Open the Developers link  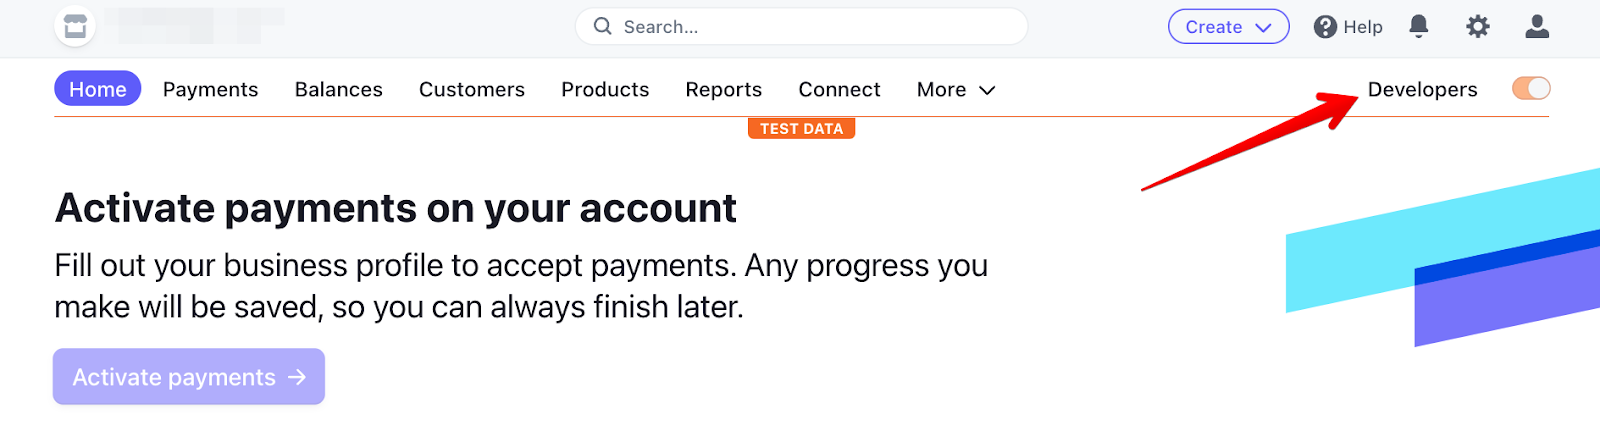1422,89
